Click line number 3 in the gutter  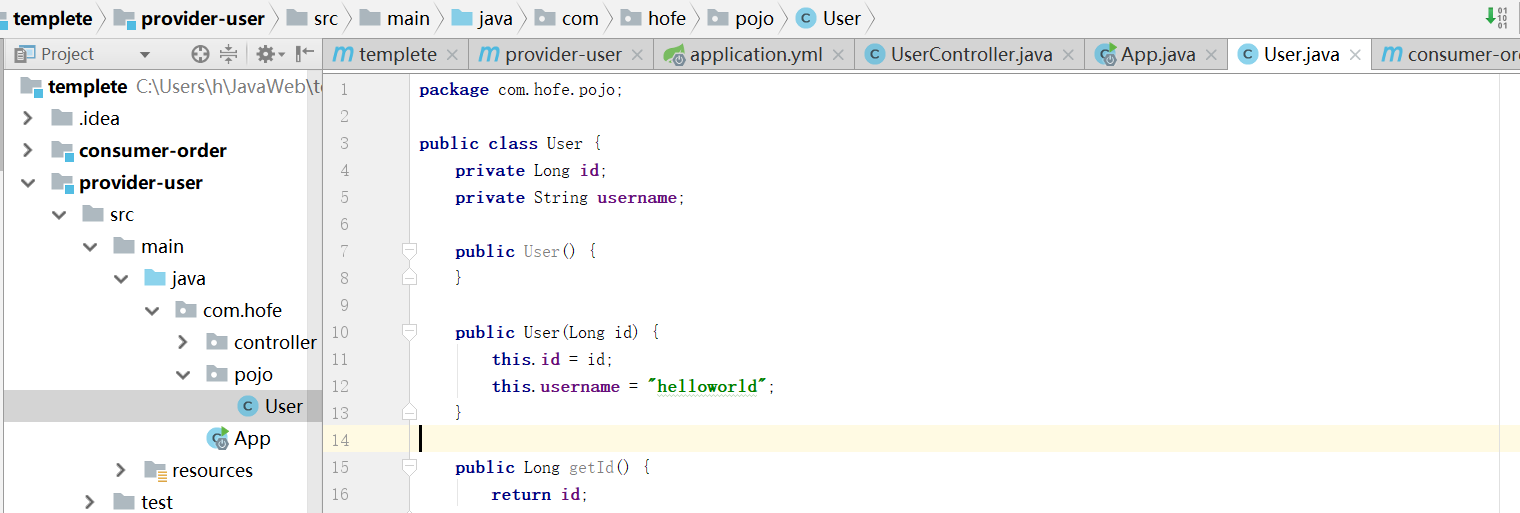point(344,143)
